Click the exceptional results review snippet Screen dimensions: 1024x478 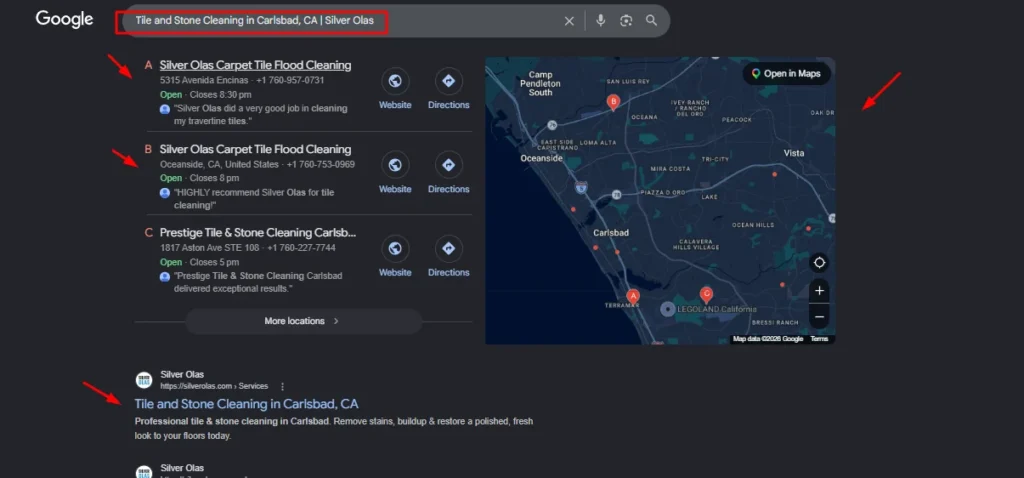tap(258, 282)
